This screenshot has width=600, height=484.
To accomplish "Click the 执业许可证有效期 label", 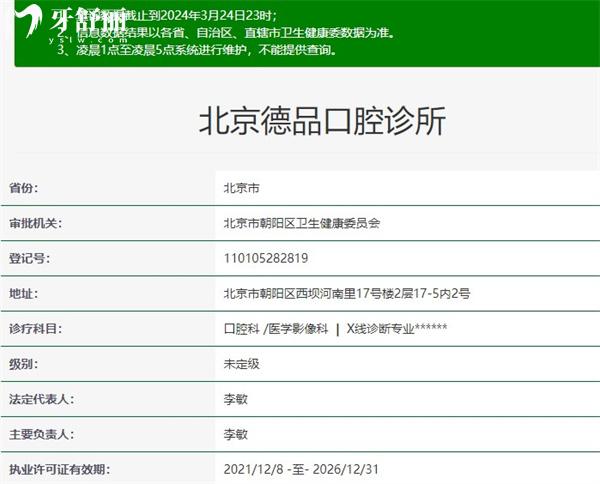I will tap(59, 469).
